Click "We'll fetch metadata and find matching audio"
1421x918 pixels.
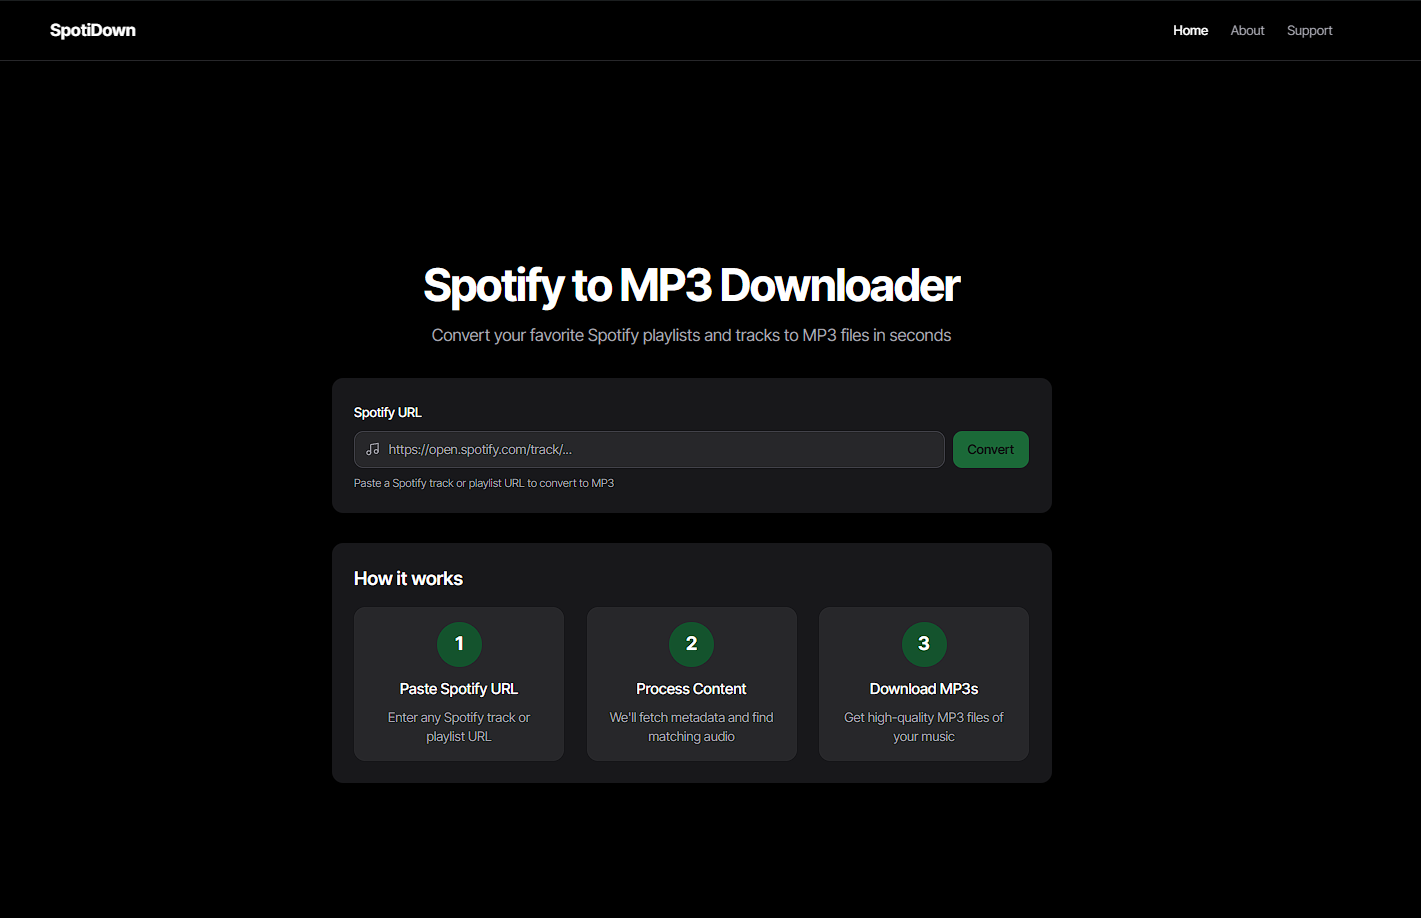691,727
